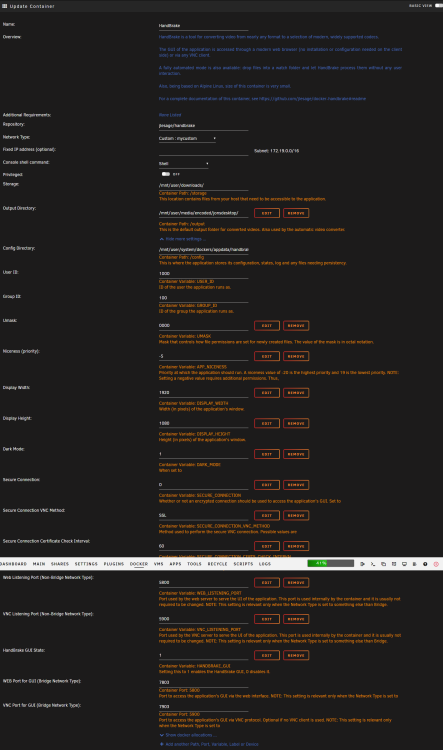Image resolution: width=443 pixels, height=750 pixels.
Task: Open the Dashboard menu
Action: (13, 564)
